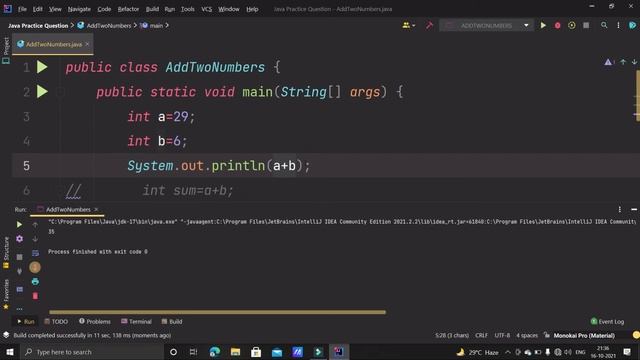Viewport: 640px width, 360px height.
Task: Change file encoding UTF-8
Action: (x=502, y=335)
